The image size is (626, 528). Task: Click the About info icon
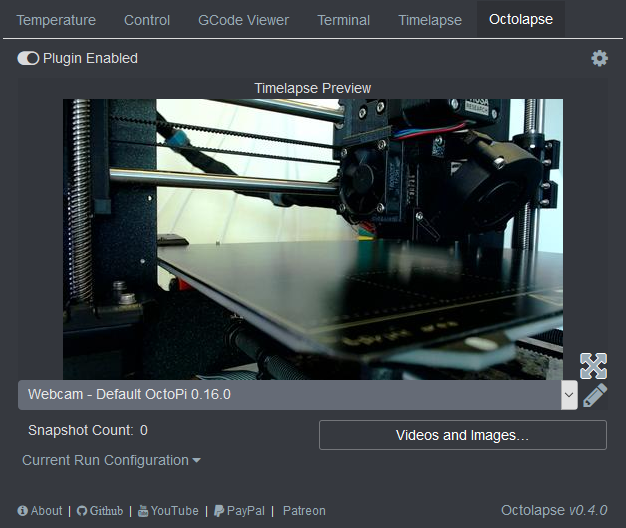click(x=23, y=511)
